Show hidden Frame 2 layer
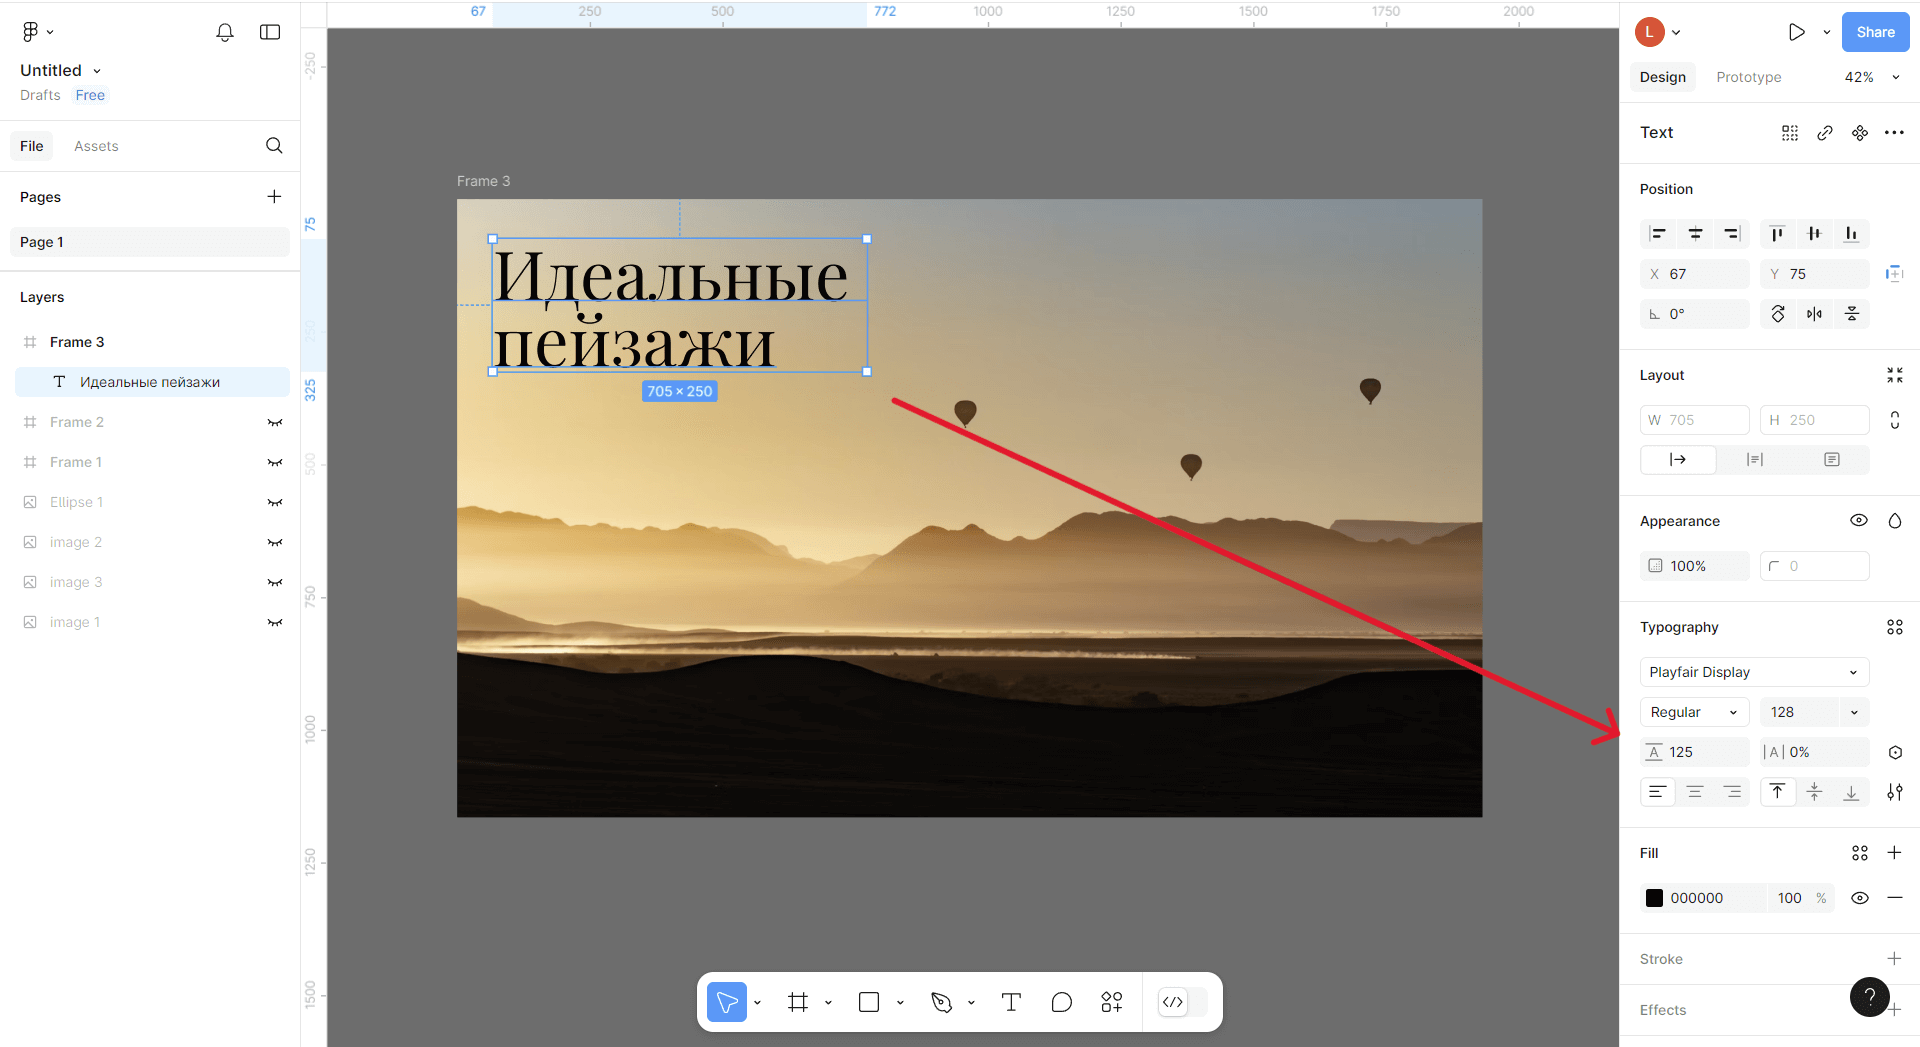Image resolution: width=1920 pixels, height=1047 pixels. (x=275, y=422)
